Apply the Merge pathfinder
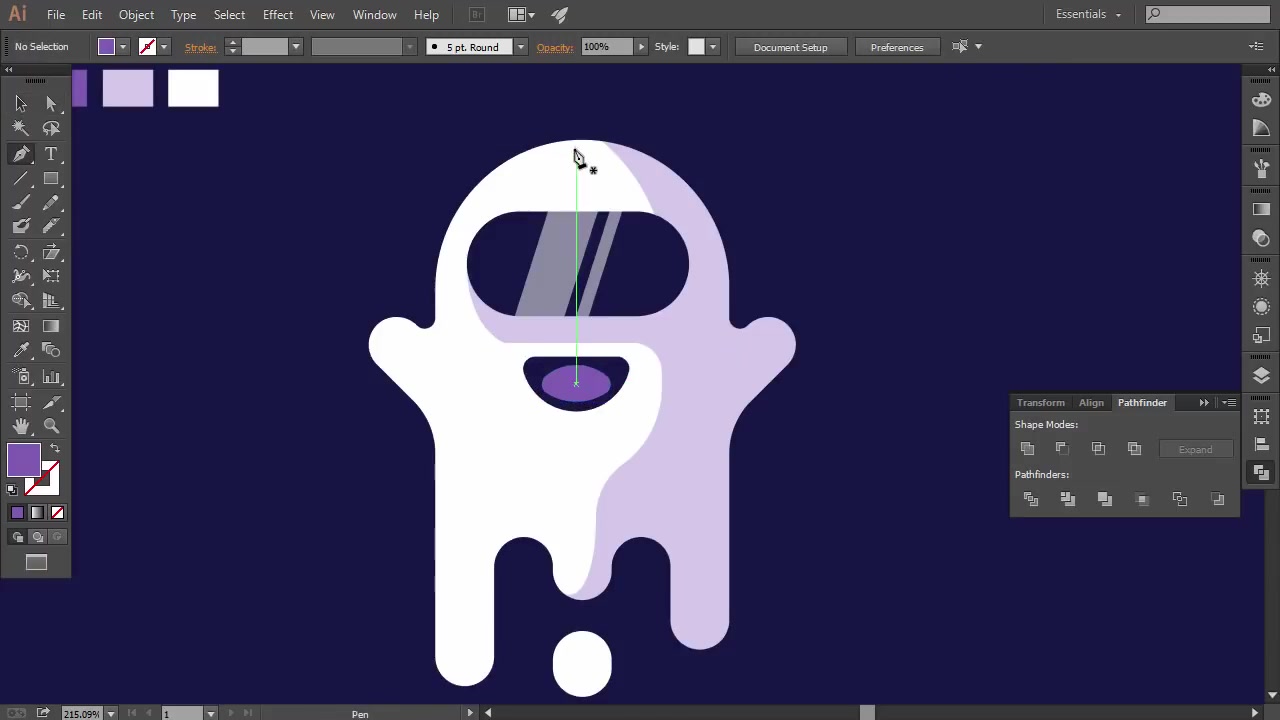The width and height of the screenshot is (1280, 720). (1105, 499)
